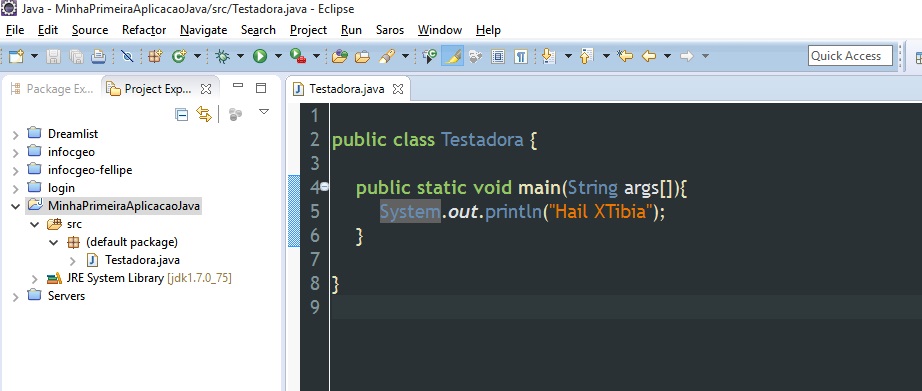Open the Refactor menu

[x=144, y=30]
